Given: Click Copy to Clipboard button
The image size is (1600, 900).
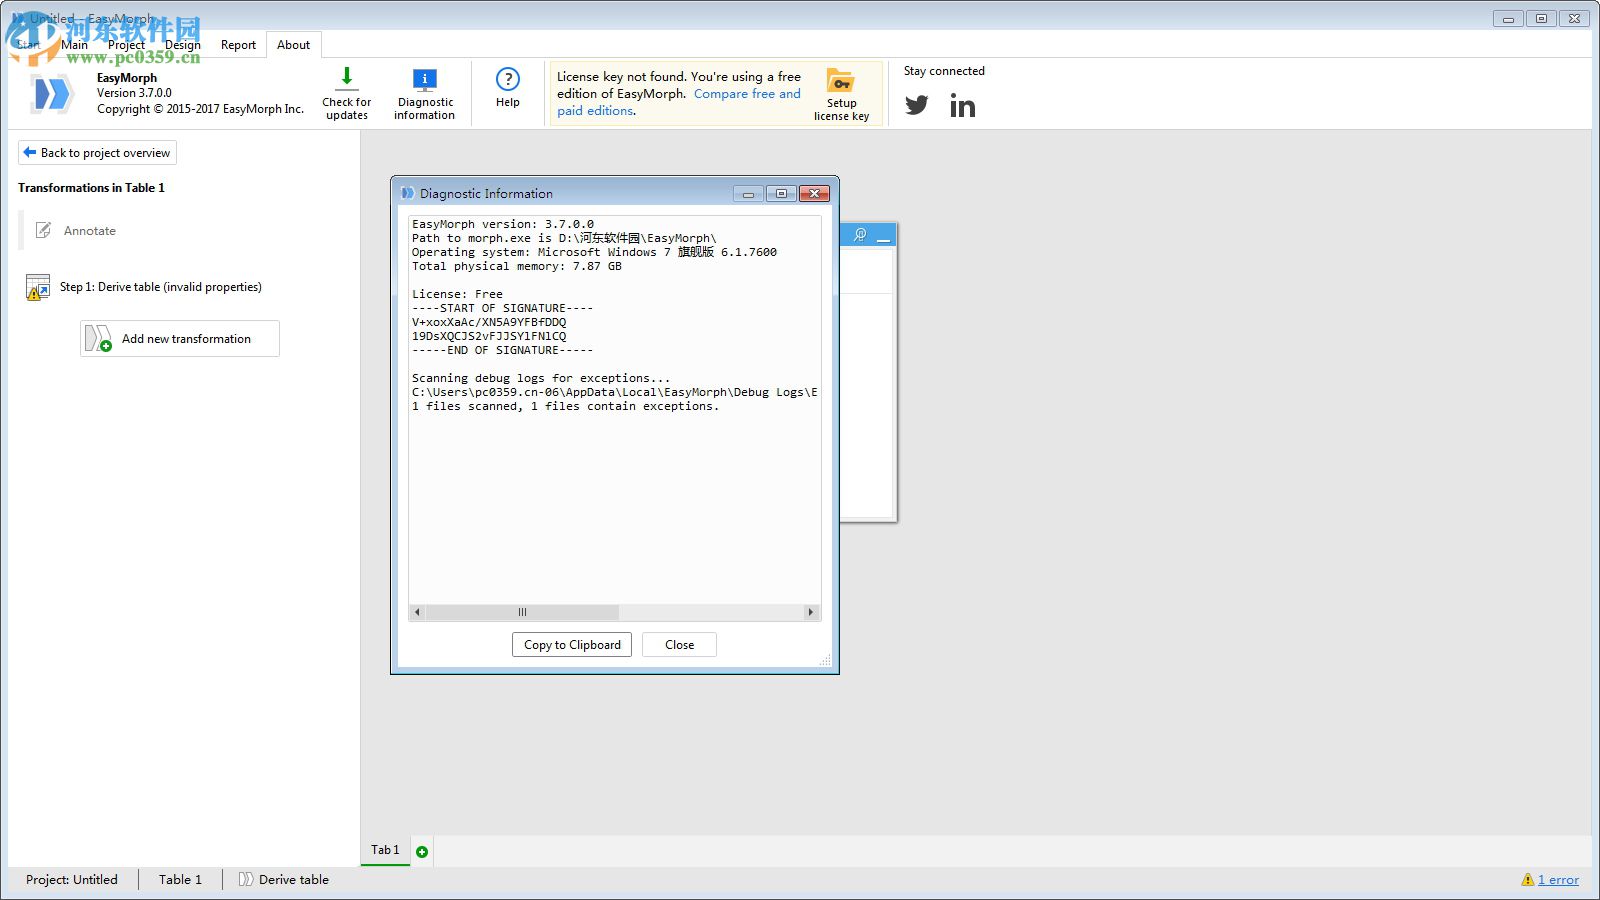Looking at the screenshot, I should click(x=572, y=645).
